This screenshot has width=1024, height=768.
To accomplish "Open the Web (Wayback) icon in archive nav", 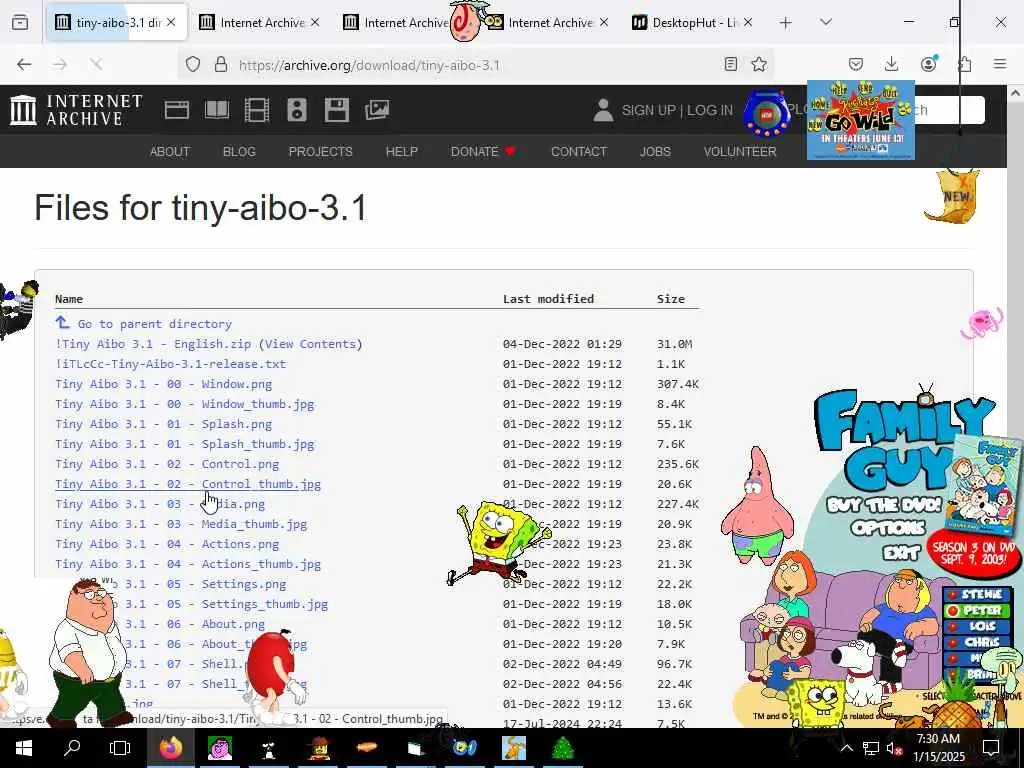I will [x=177, y=110].
